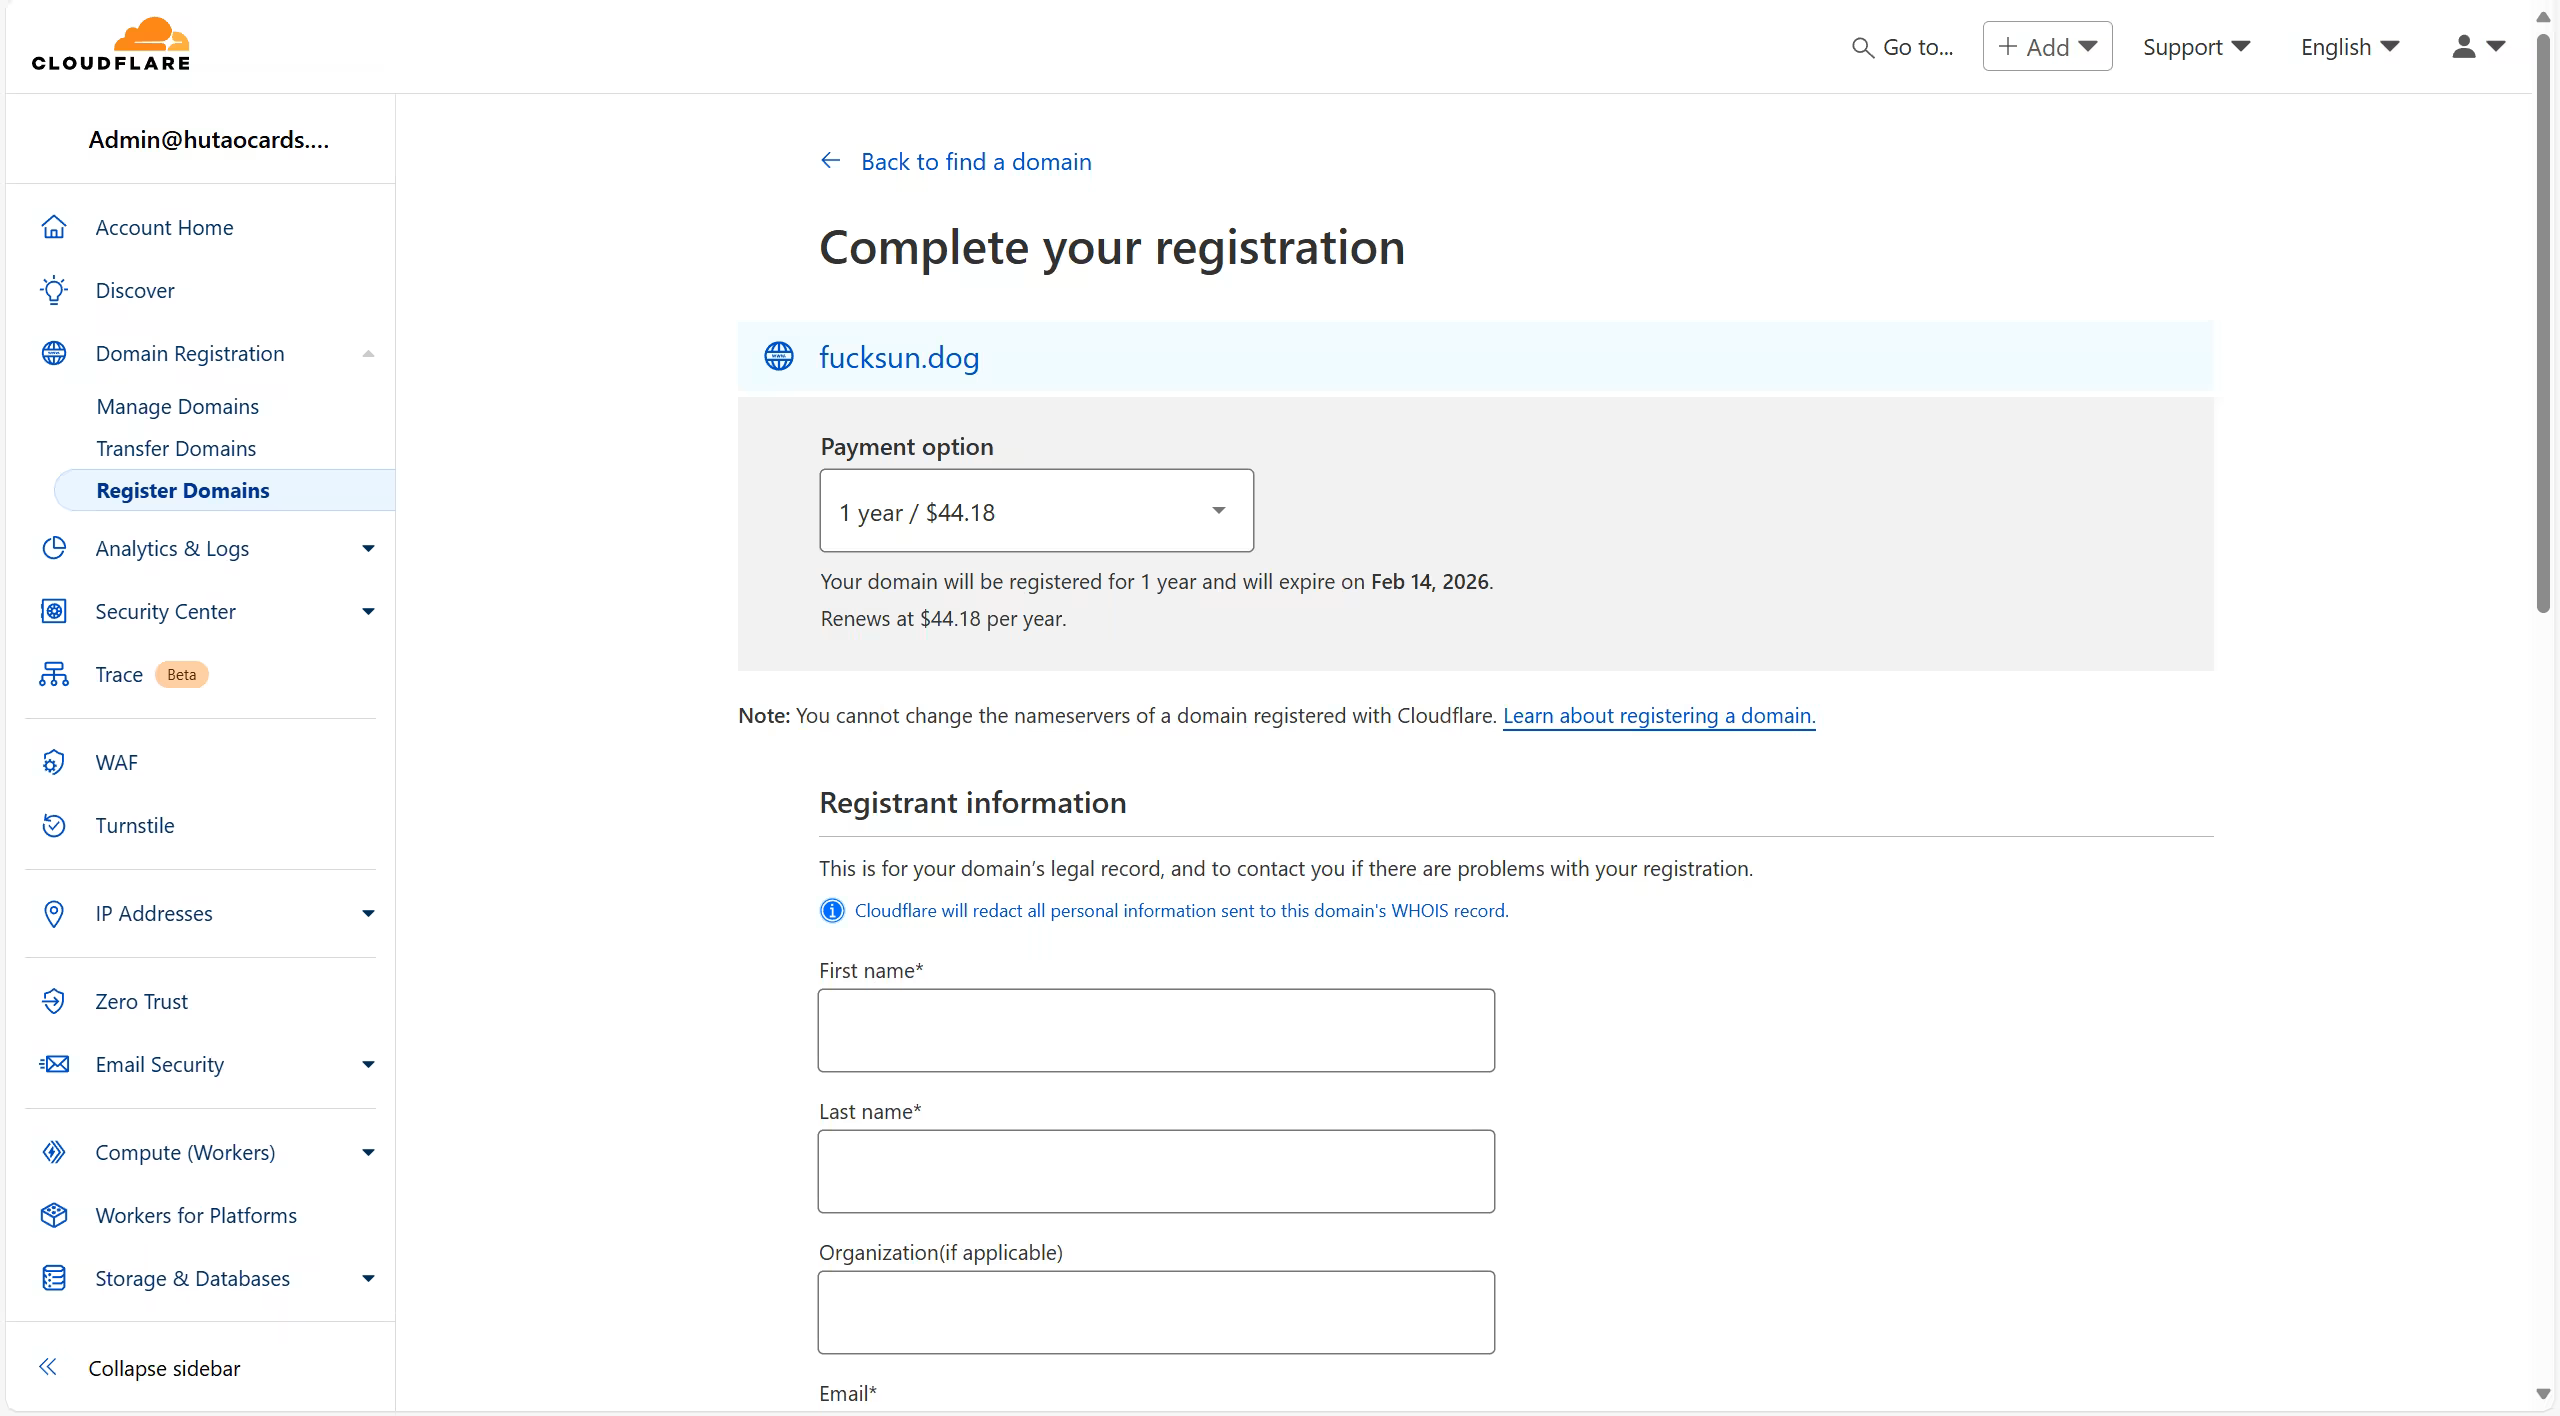Open the English language dropdown
Viewport: 2560px width, 1416px height.
coord(2349,47)
